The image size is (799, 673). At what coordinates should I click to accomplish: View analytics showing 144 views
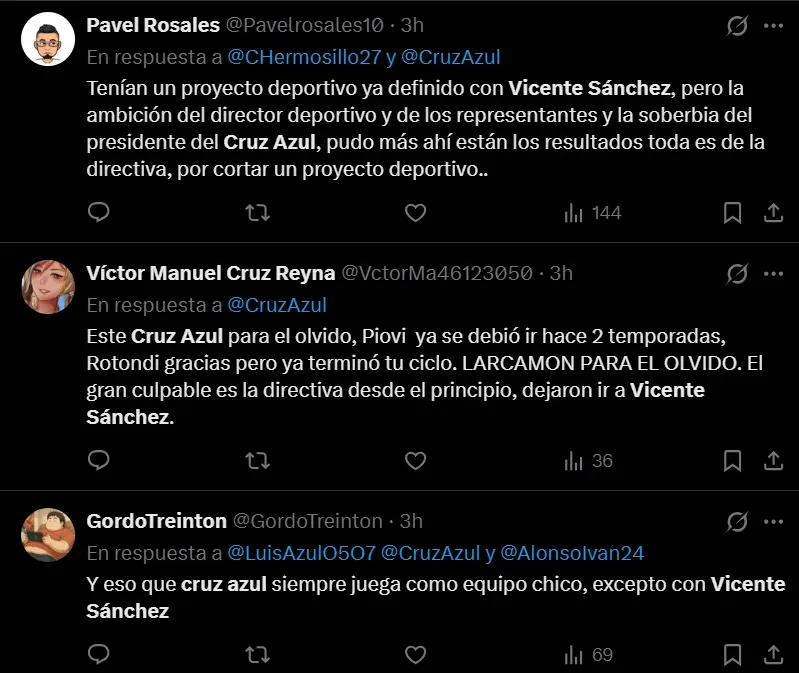(x=592, y=212)
